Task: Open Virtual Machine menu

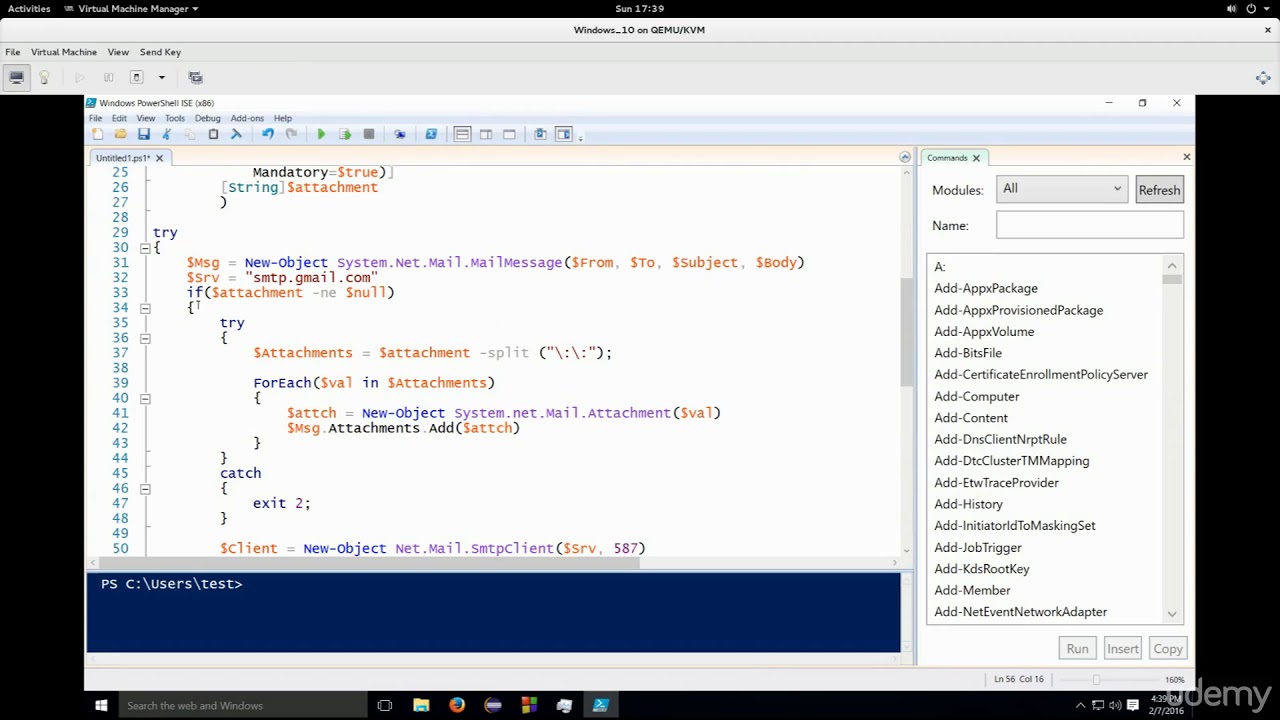Action: [x=64, y=52]
